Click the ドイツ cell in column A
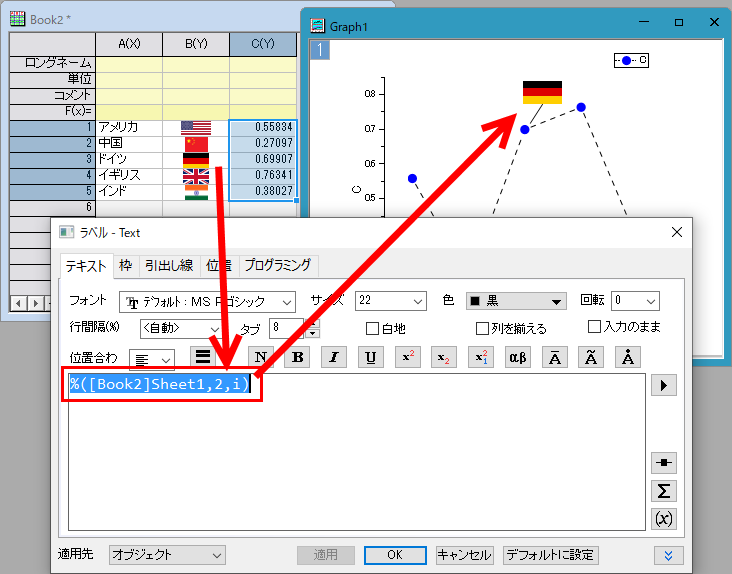 point(129,160)
